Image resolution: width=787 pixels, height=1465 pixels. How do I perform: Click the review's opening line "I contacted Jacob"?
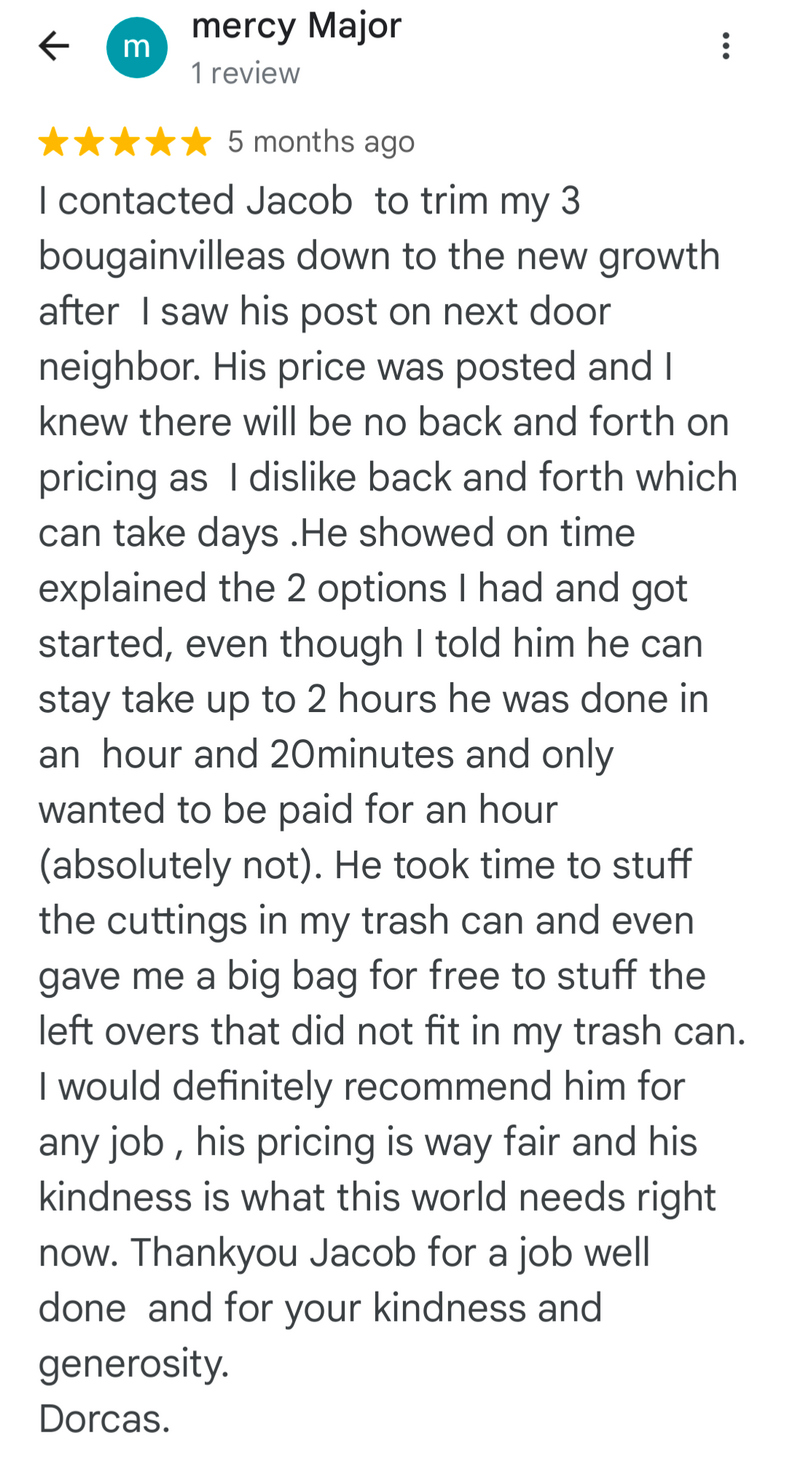pos(195,201)
